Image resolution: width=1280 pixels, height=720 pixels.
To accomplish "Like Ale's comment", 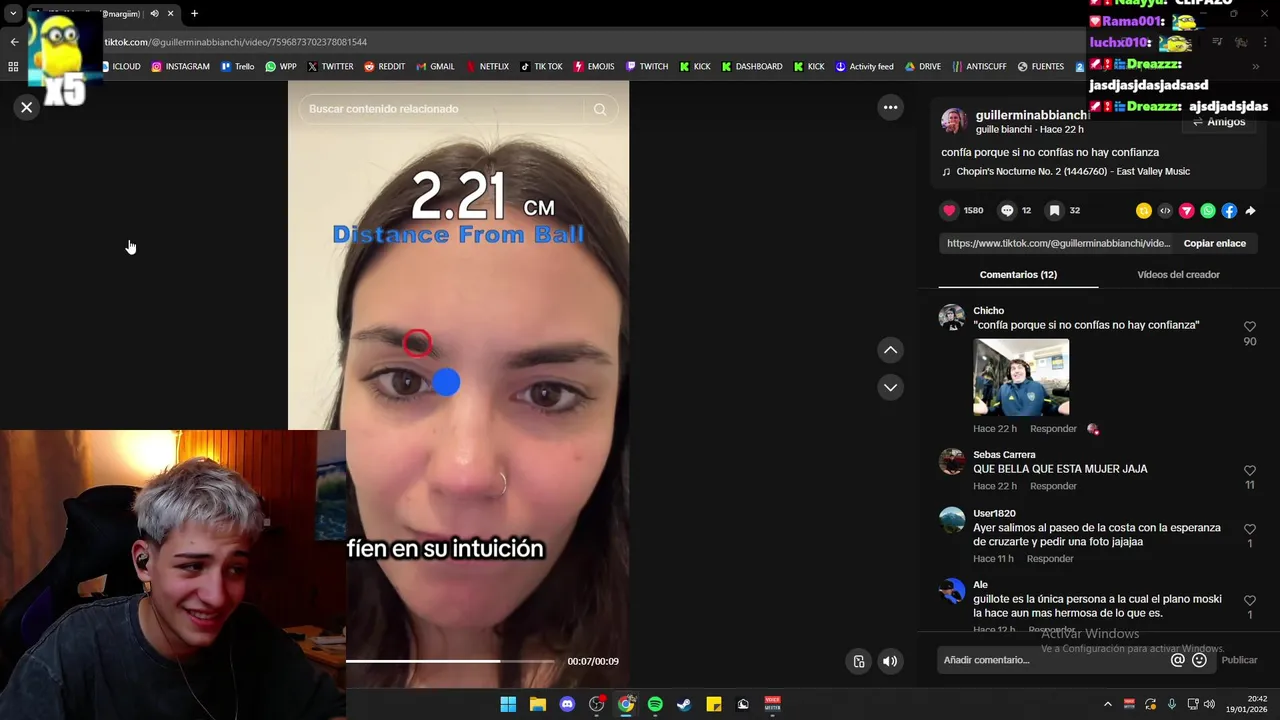I will (1249, 601).
